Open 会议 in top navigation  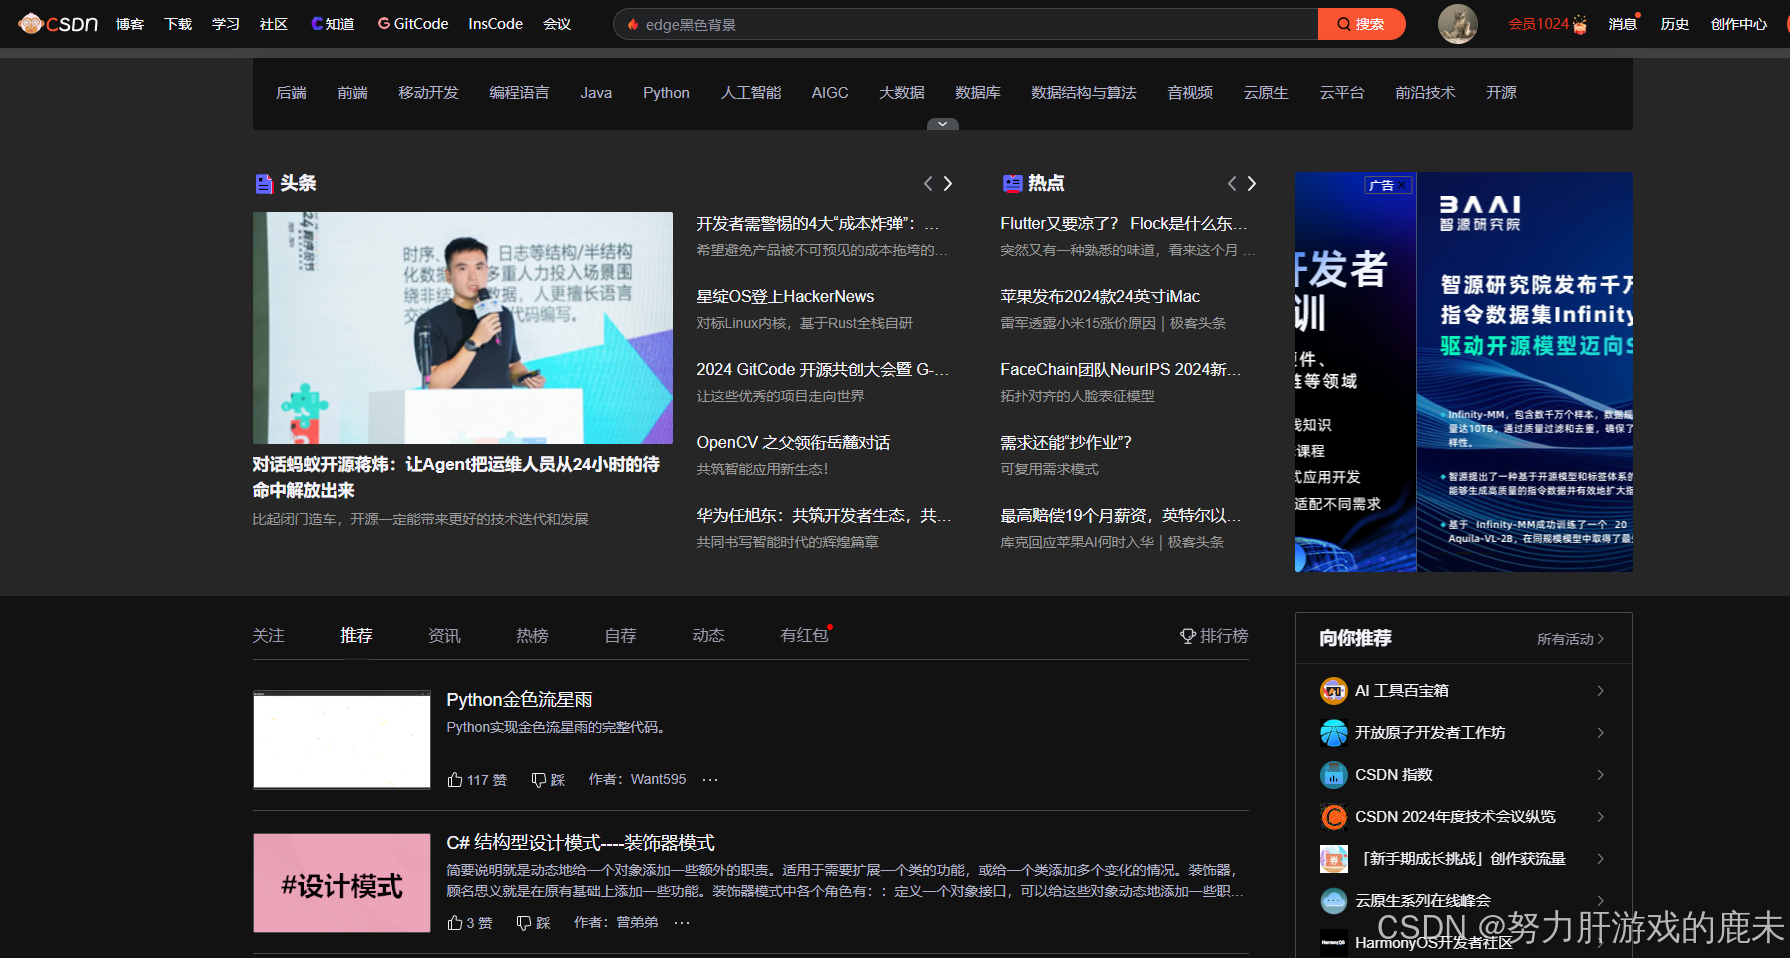pyautogui.click(x=557, y=24)
